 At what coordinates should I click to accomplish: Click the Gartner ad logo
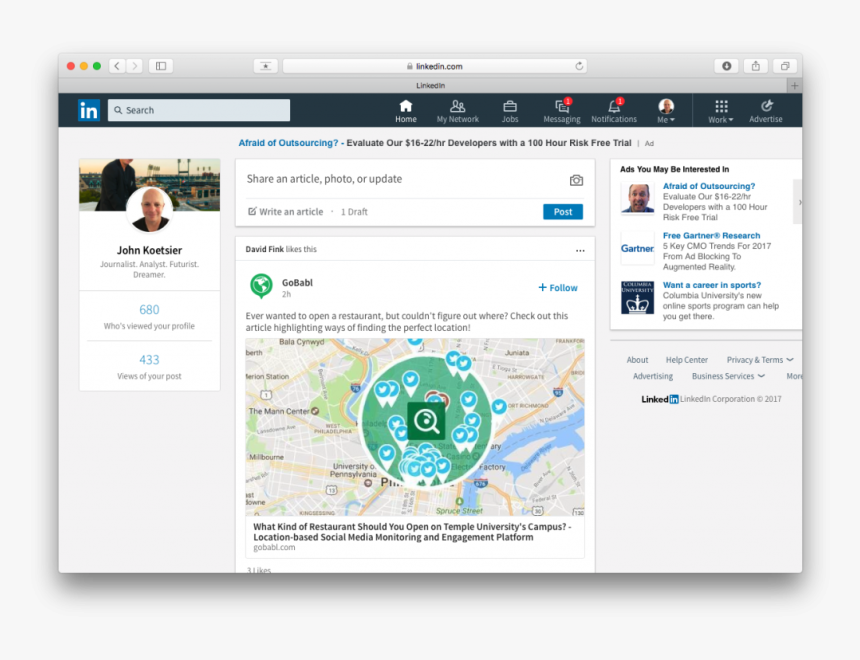(637, 249)
